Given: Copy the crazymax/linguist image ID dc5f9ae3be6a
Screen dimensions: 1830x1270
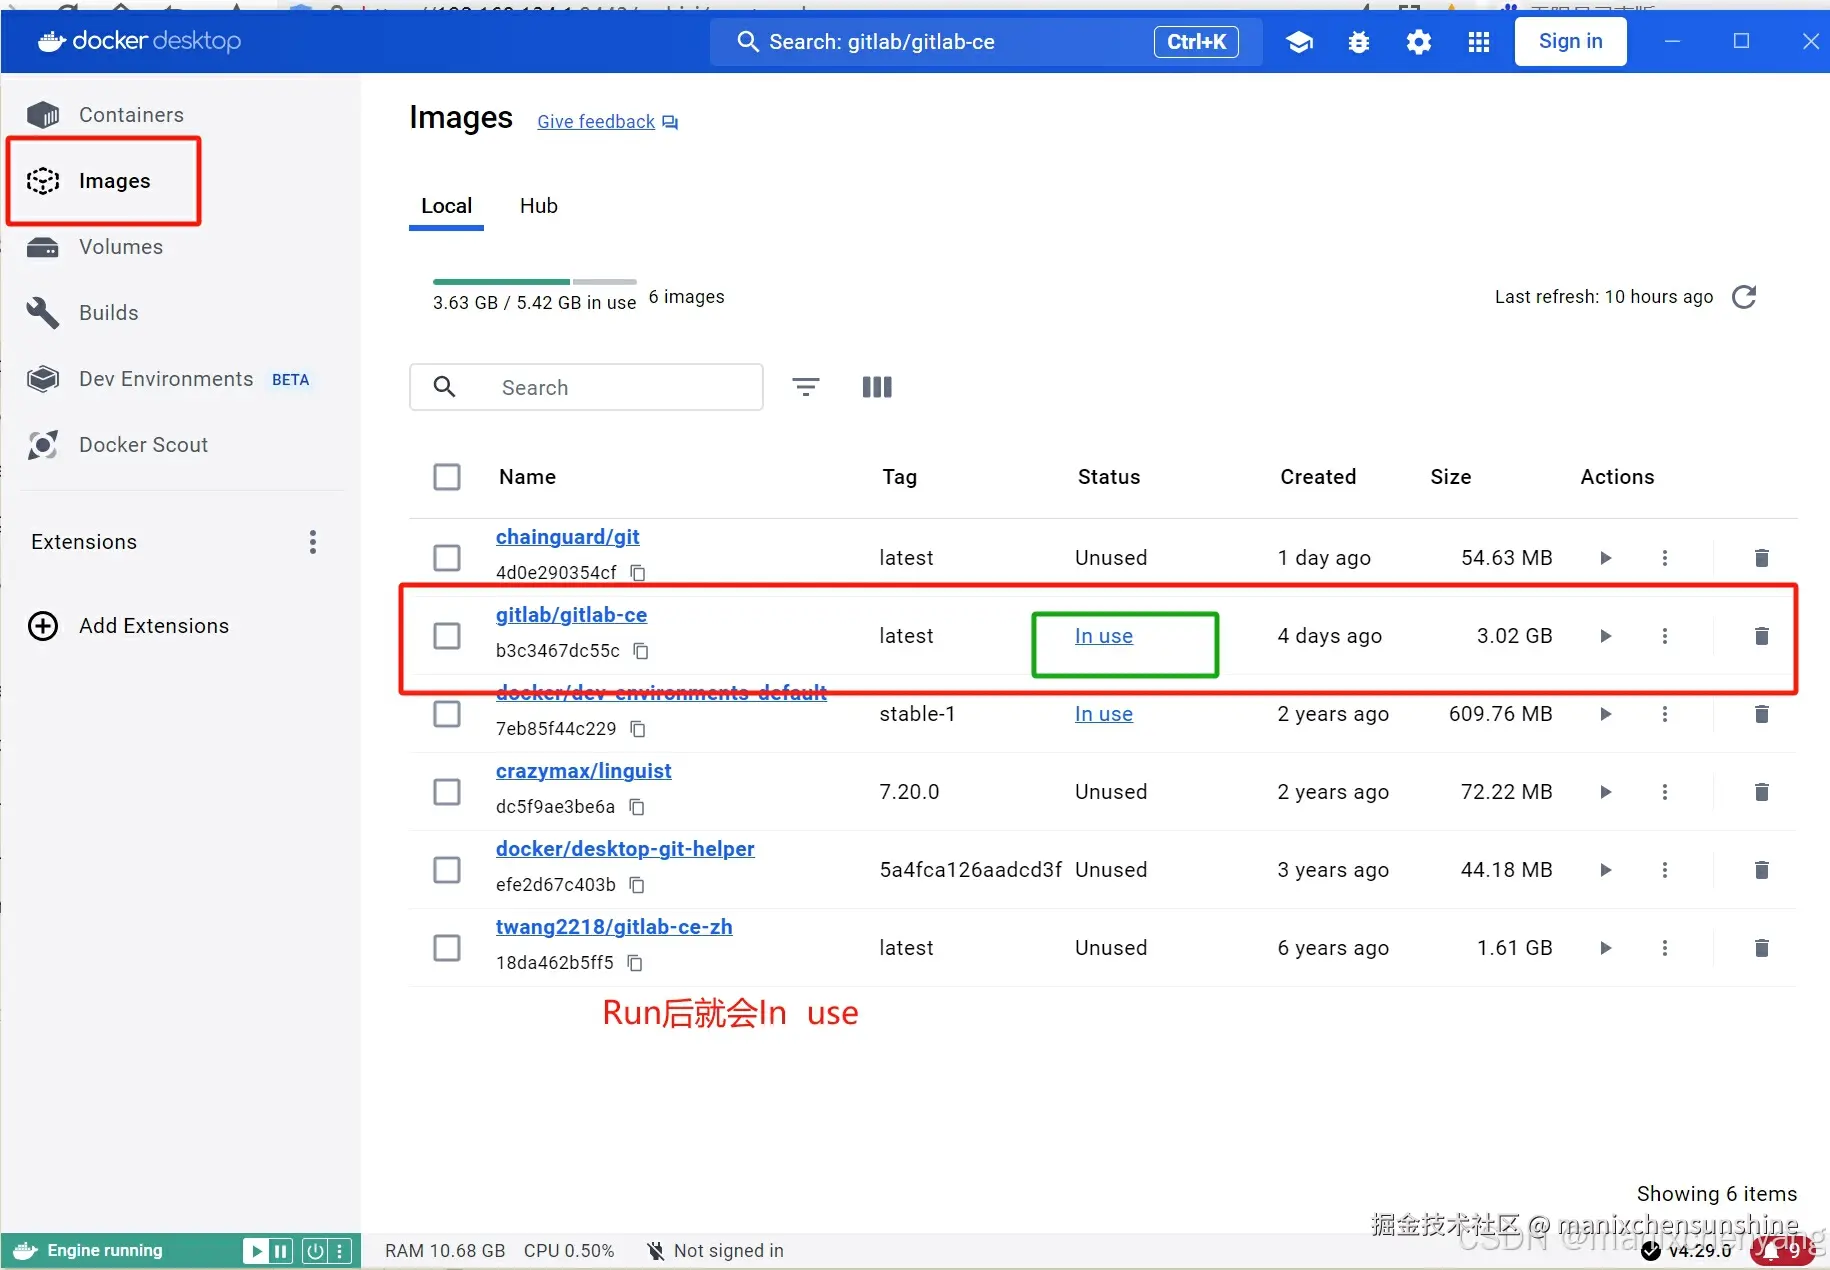Looking at the screenshot, I should tap(637, 807).
